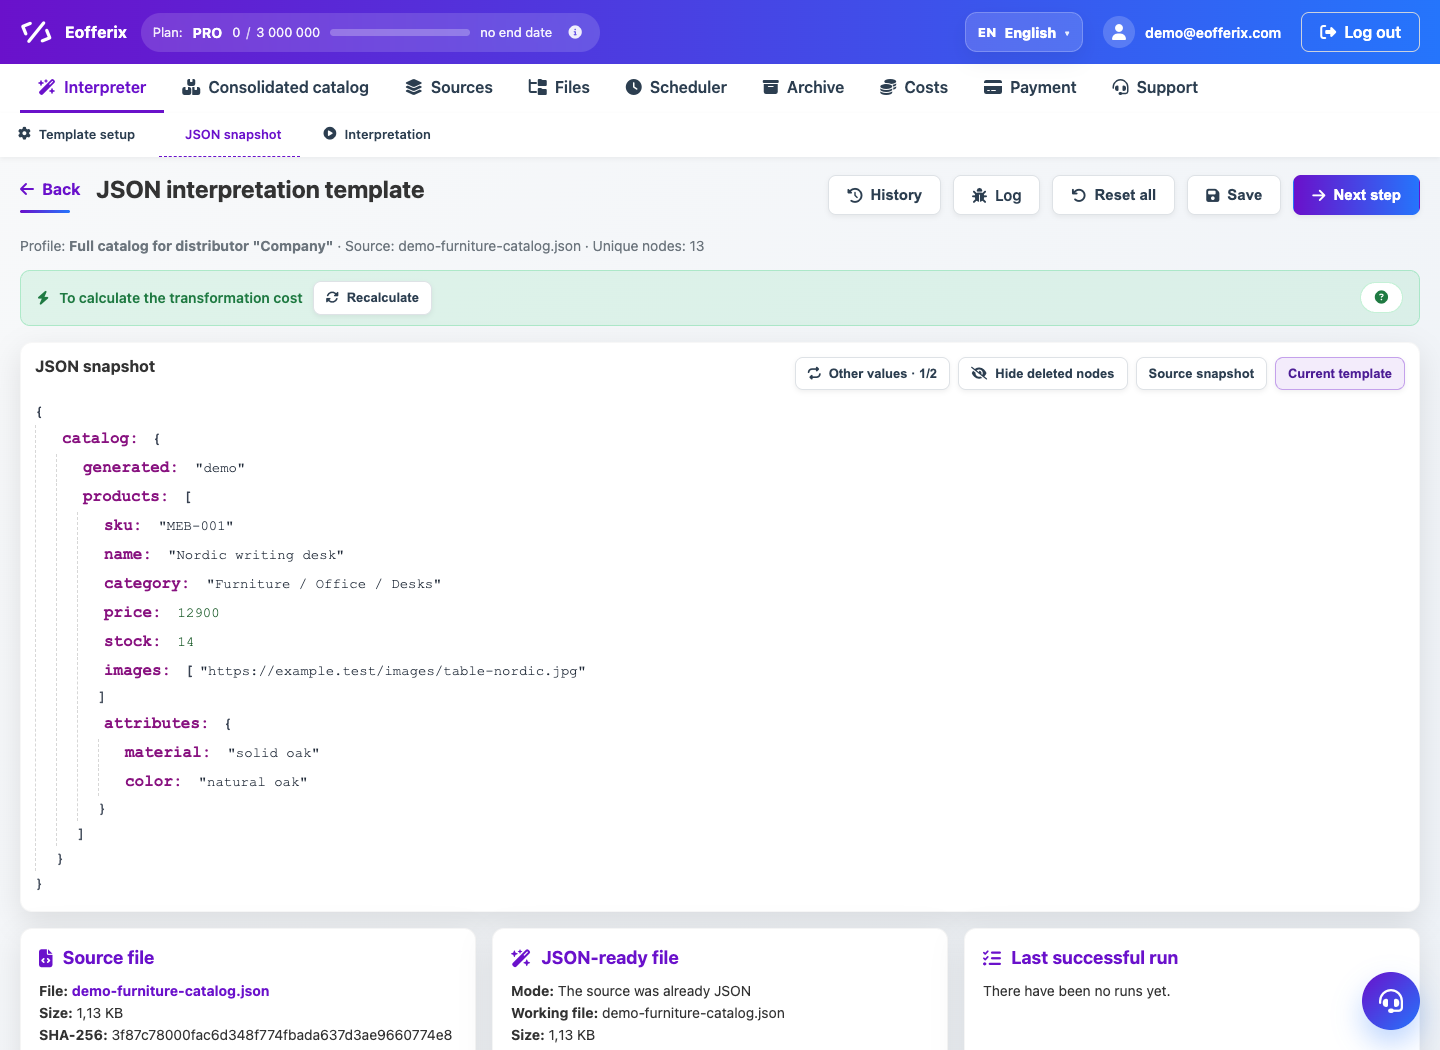1440x1050 pixels.
Task: Click the demo@eofferix.com account email
Action: click(x=1213, y=33)
